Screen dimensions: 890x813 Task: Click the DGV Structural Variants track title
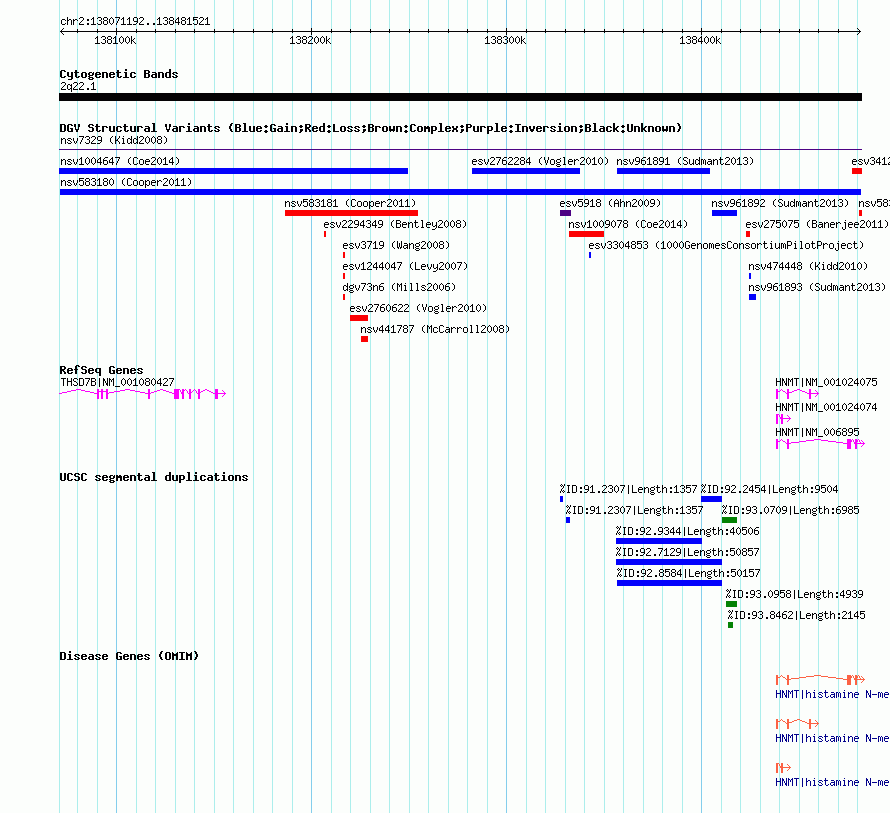(371, 128)
